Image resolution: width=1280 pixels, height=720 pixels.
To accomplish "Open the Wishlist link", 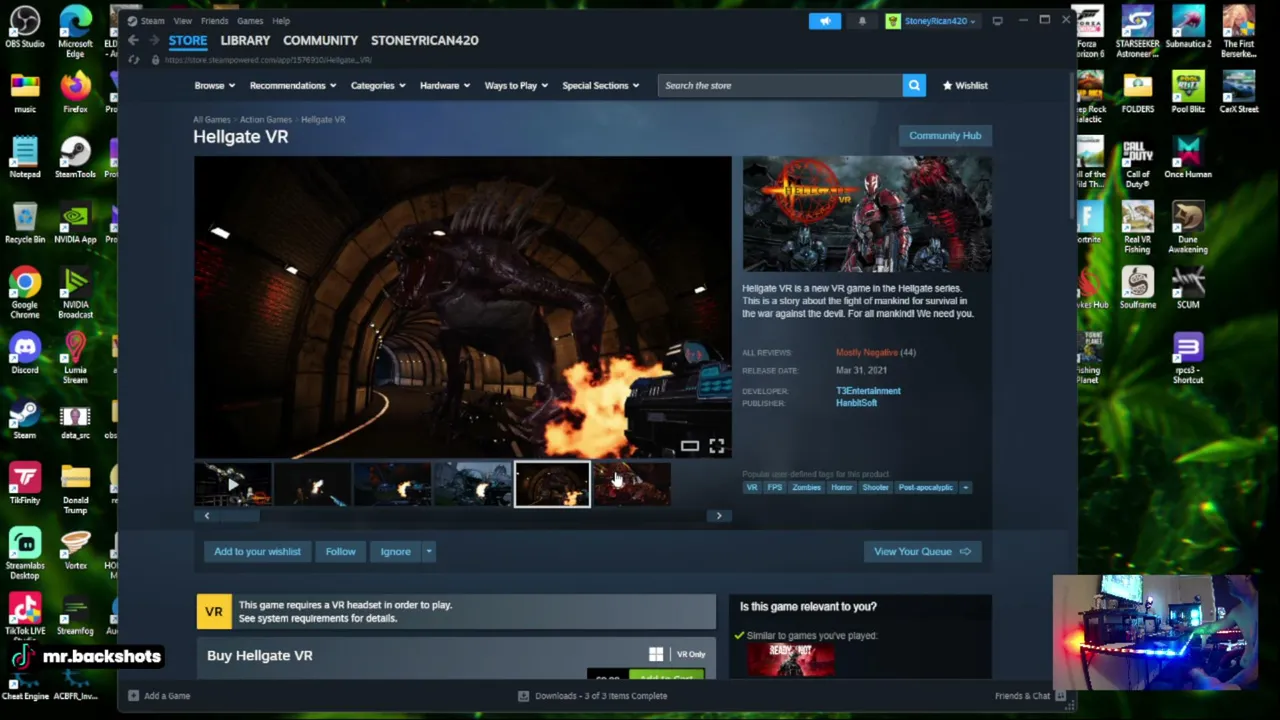I will (x=965, y=85).
